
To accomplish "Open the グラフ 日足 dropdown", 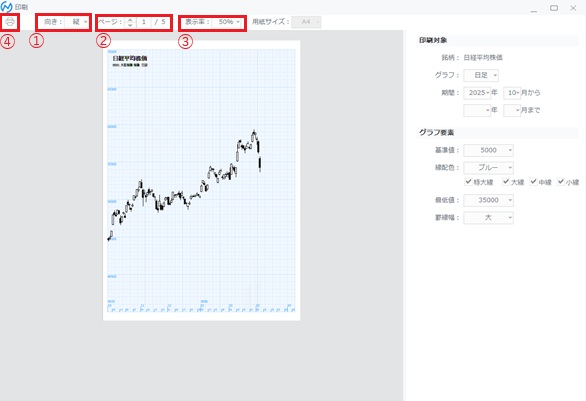I will pyautogui.click(x=481, y=75).
